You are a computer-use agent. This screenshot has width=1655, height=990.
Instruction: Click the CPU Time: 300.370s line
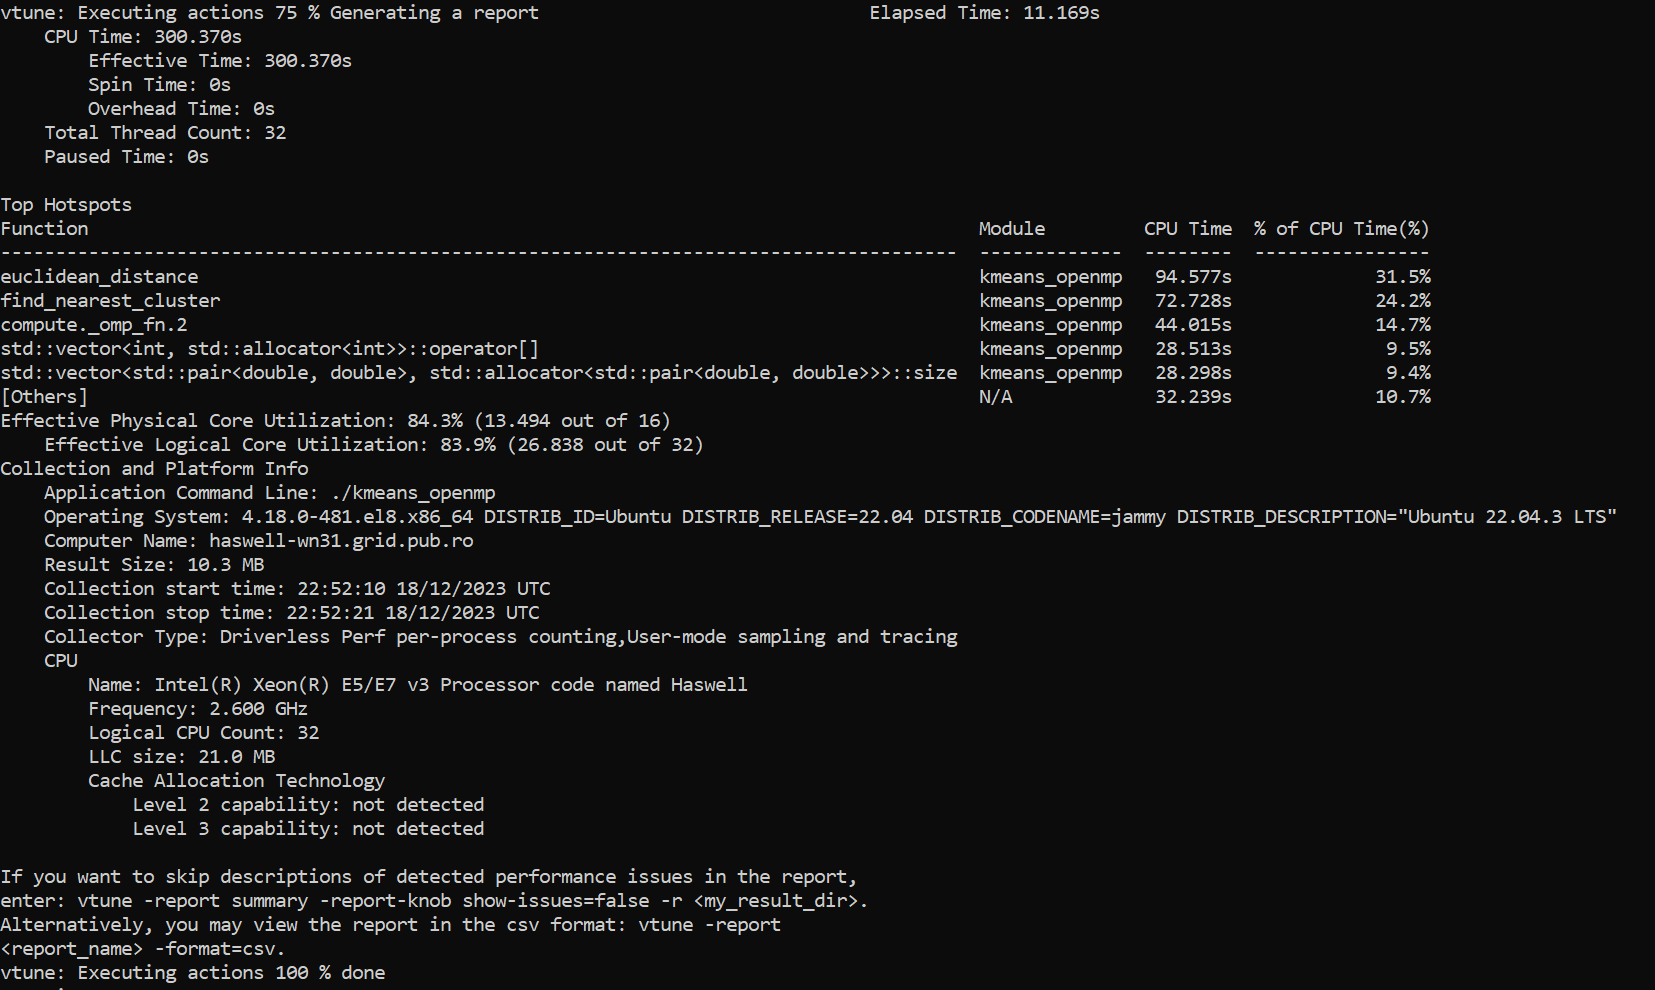coord(143,37)
